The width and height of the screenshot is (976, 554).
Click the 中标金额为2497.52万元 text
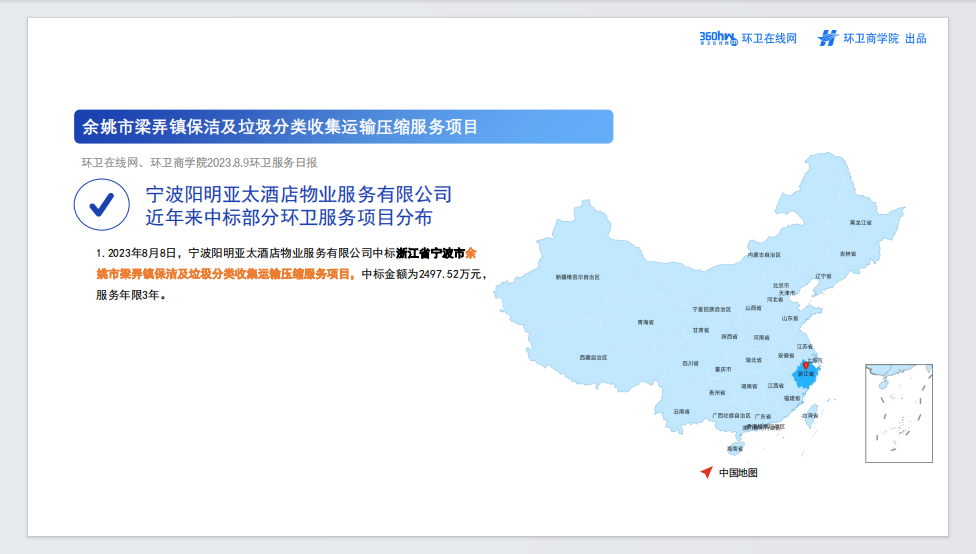coord(421,274)
